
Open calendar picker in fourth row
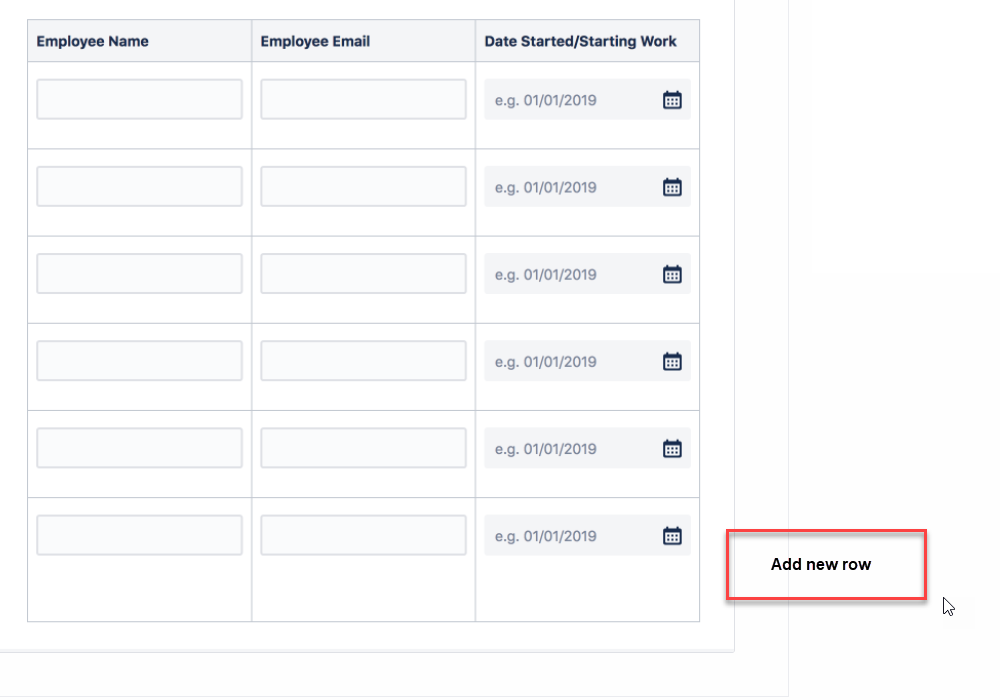[x=672, y=362]
